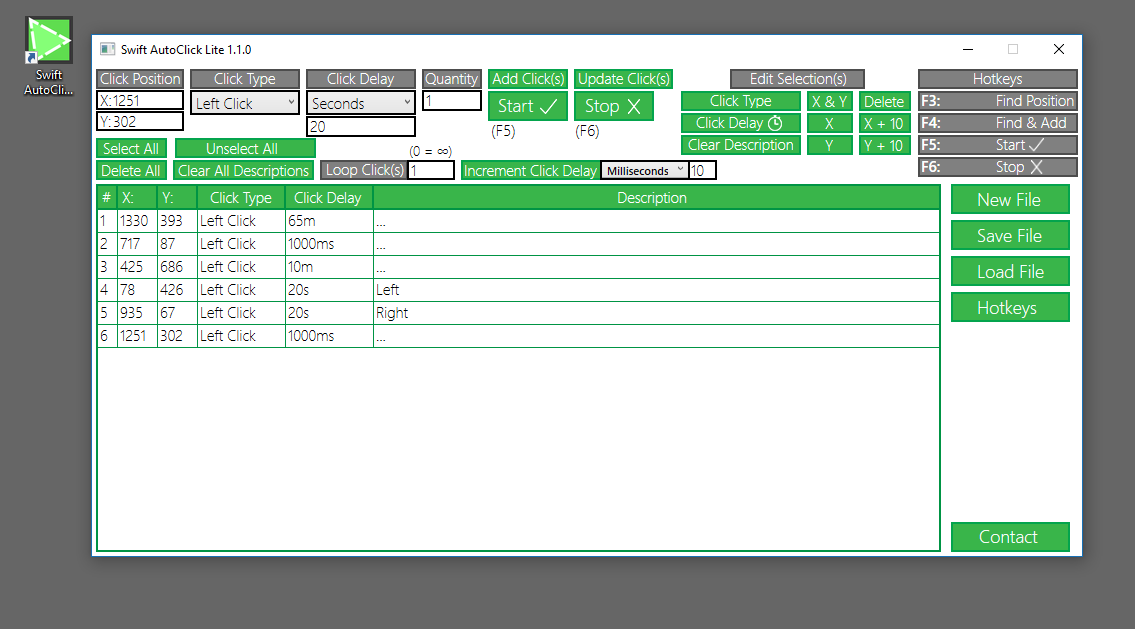This screenshot has width=1135, height=629.
Task: Create a new file with New File
Action: click(x=1010, y=199)
